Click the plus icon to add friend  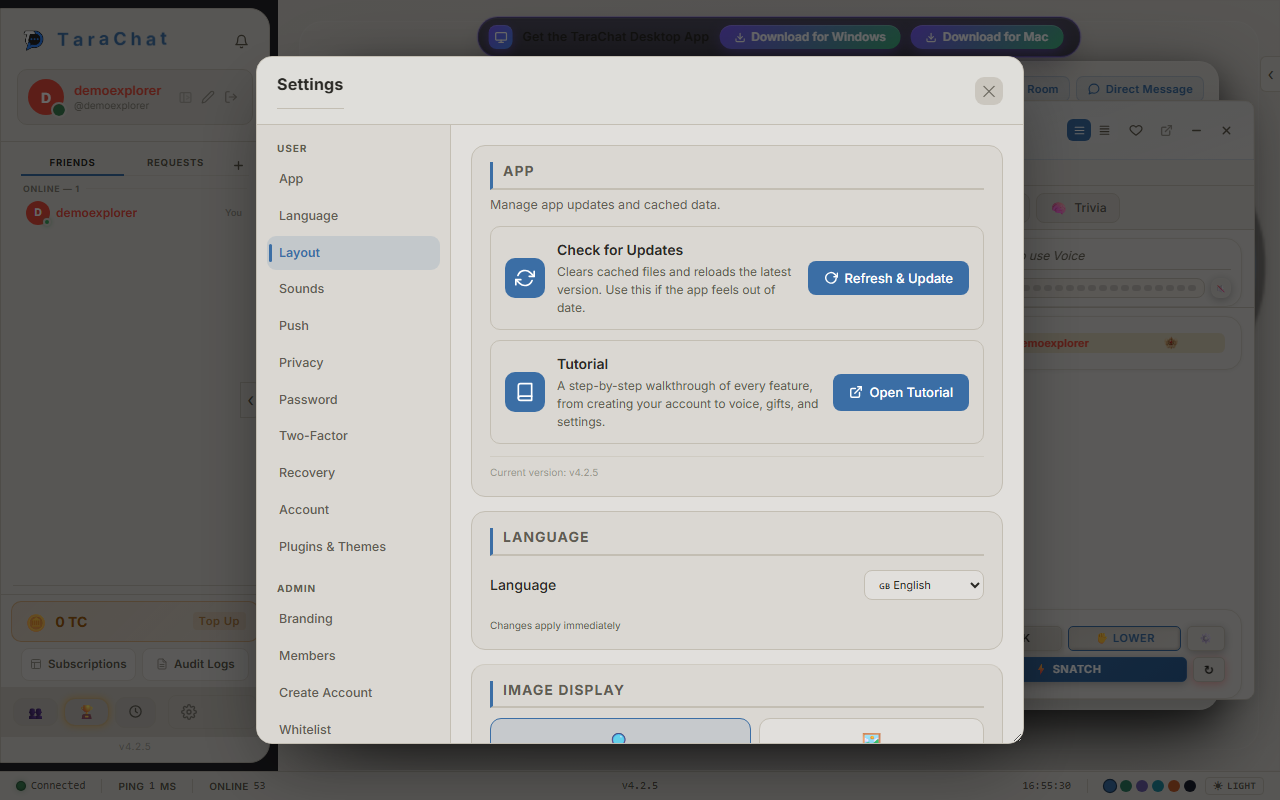(238, 165)
